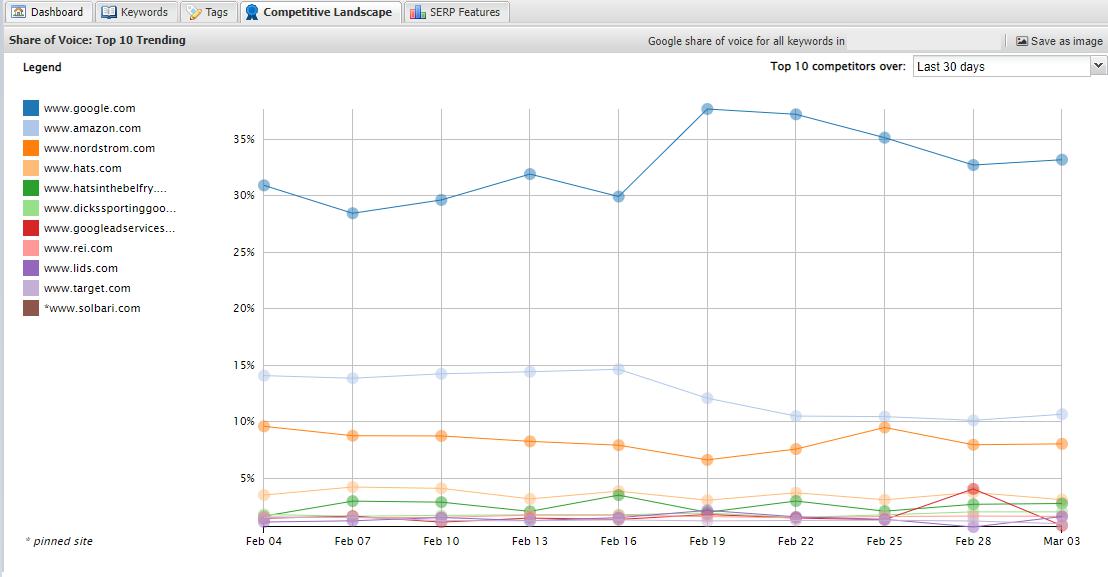Viewport: 1108px width, 577px height.
Task: Click the Mar 03 data point on amazon line
Action: (1063, 412)
